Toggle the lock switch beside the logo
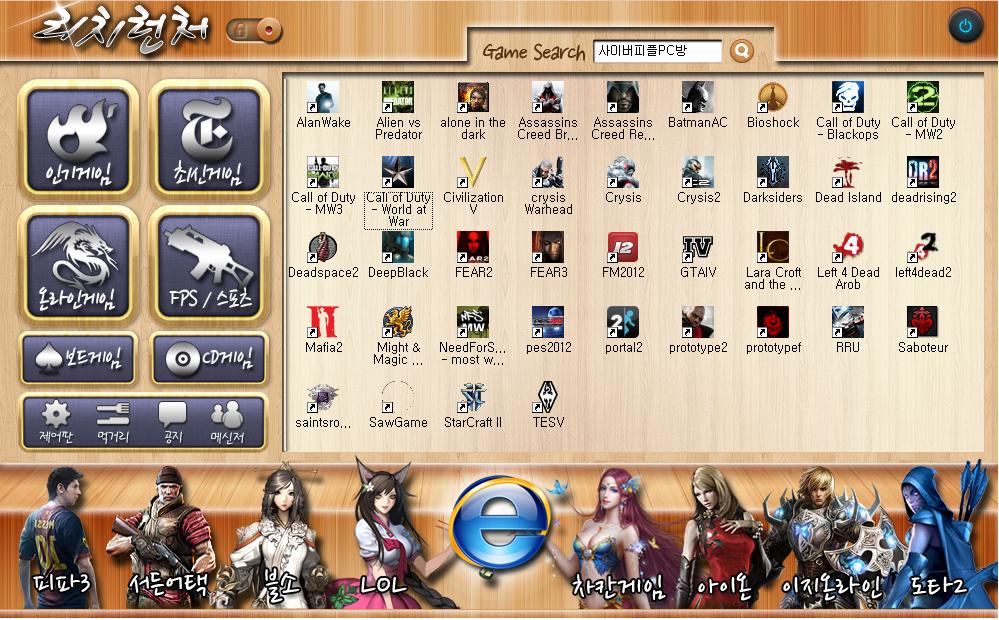 (254, 29)
